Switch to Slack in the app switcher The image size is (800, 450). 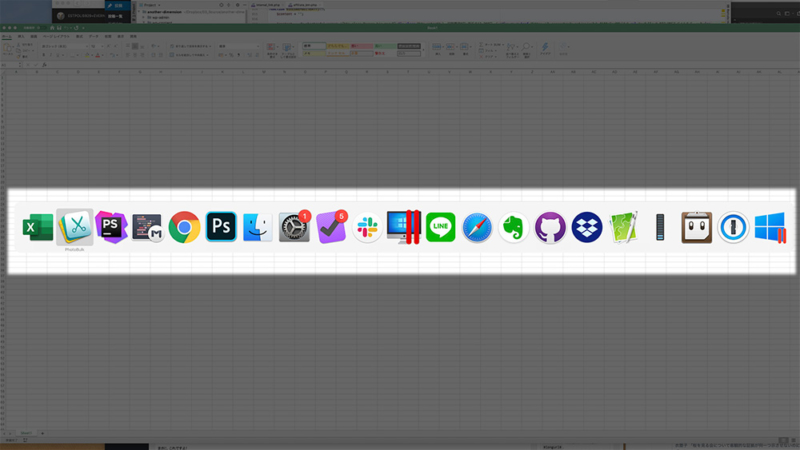367,227
